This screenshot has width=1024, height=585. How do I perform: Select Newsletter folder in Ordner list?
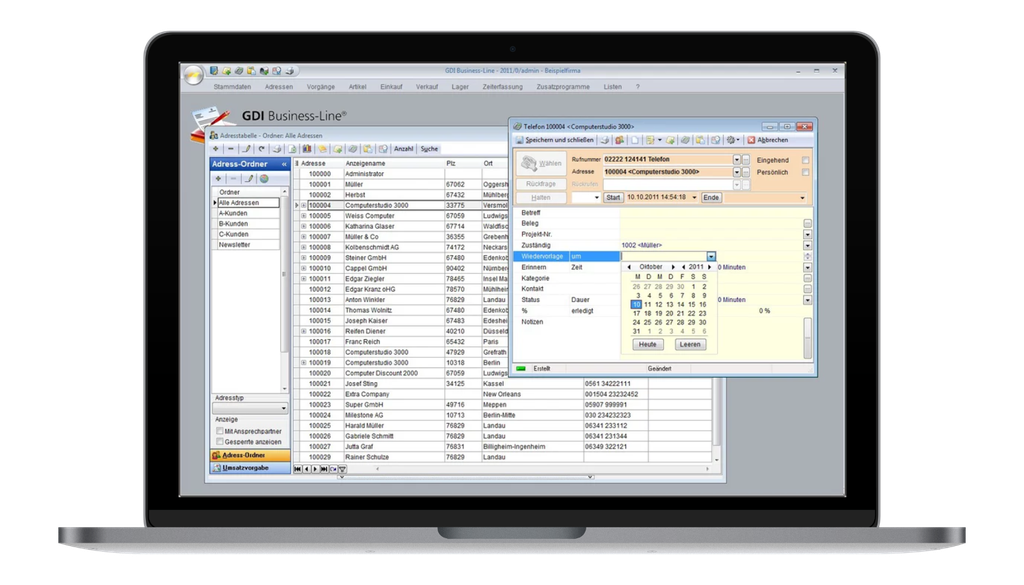pos(247,244)
